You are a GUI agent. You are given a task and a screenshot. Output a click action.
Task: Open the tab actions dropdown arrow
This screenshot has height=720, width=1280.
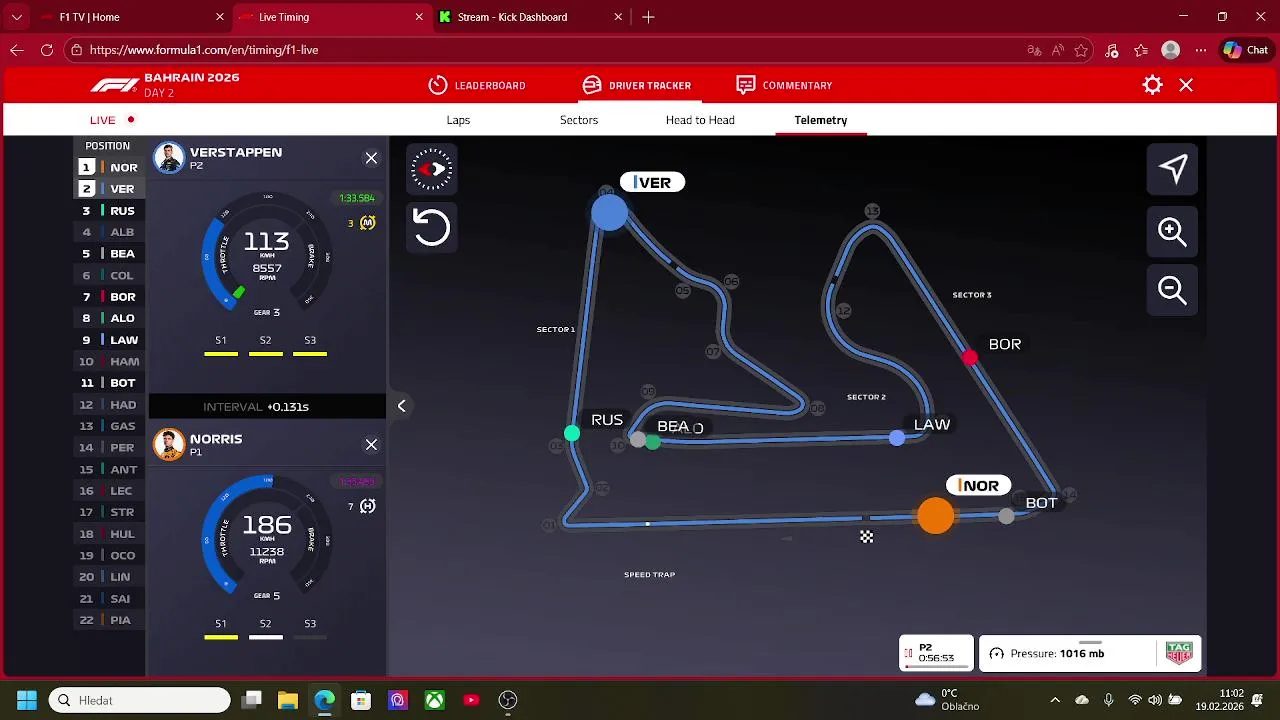17,17
